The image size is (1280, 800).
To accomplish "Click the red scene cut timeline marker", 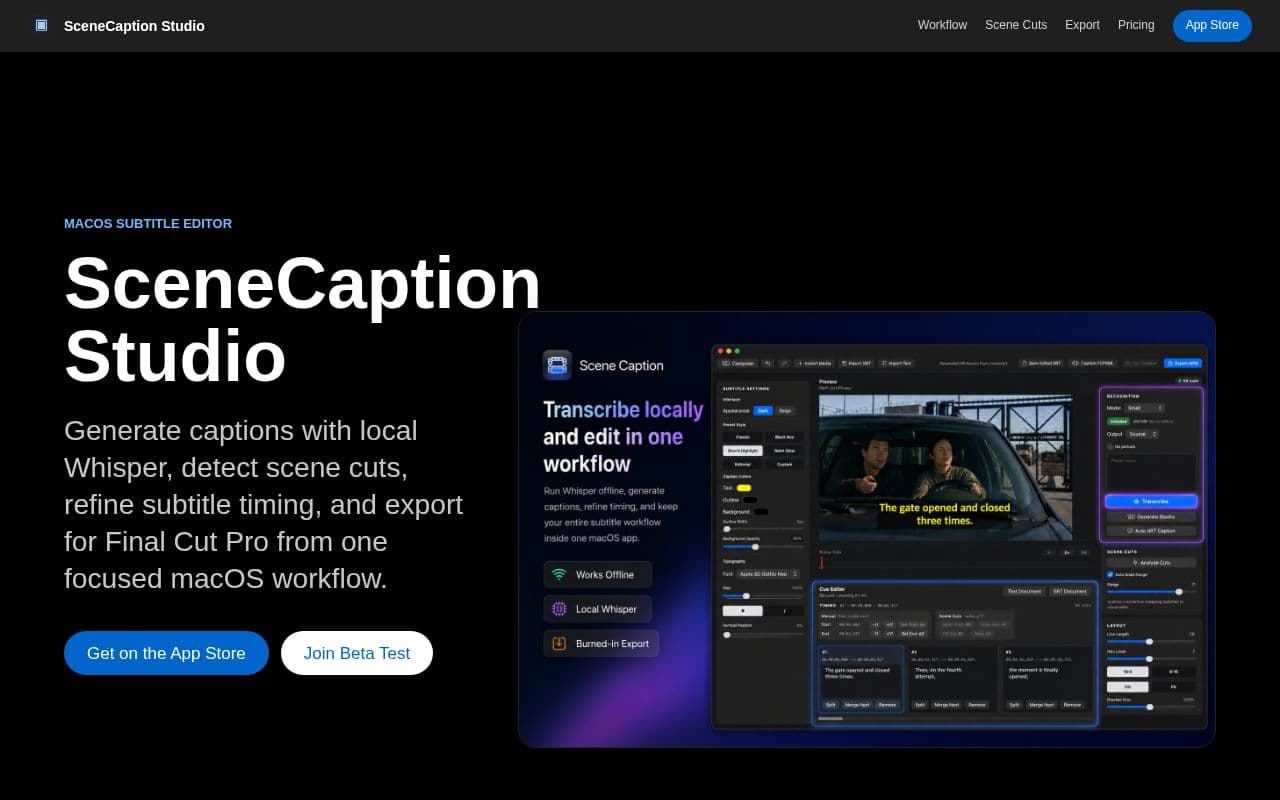I will pos(821,563).
